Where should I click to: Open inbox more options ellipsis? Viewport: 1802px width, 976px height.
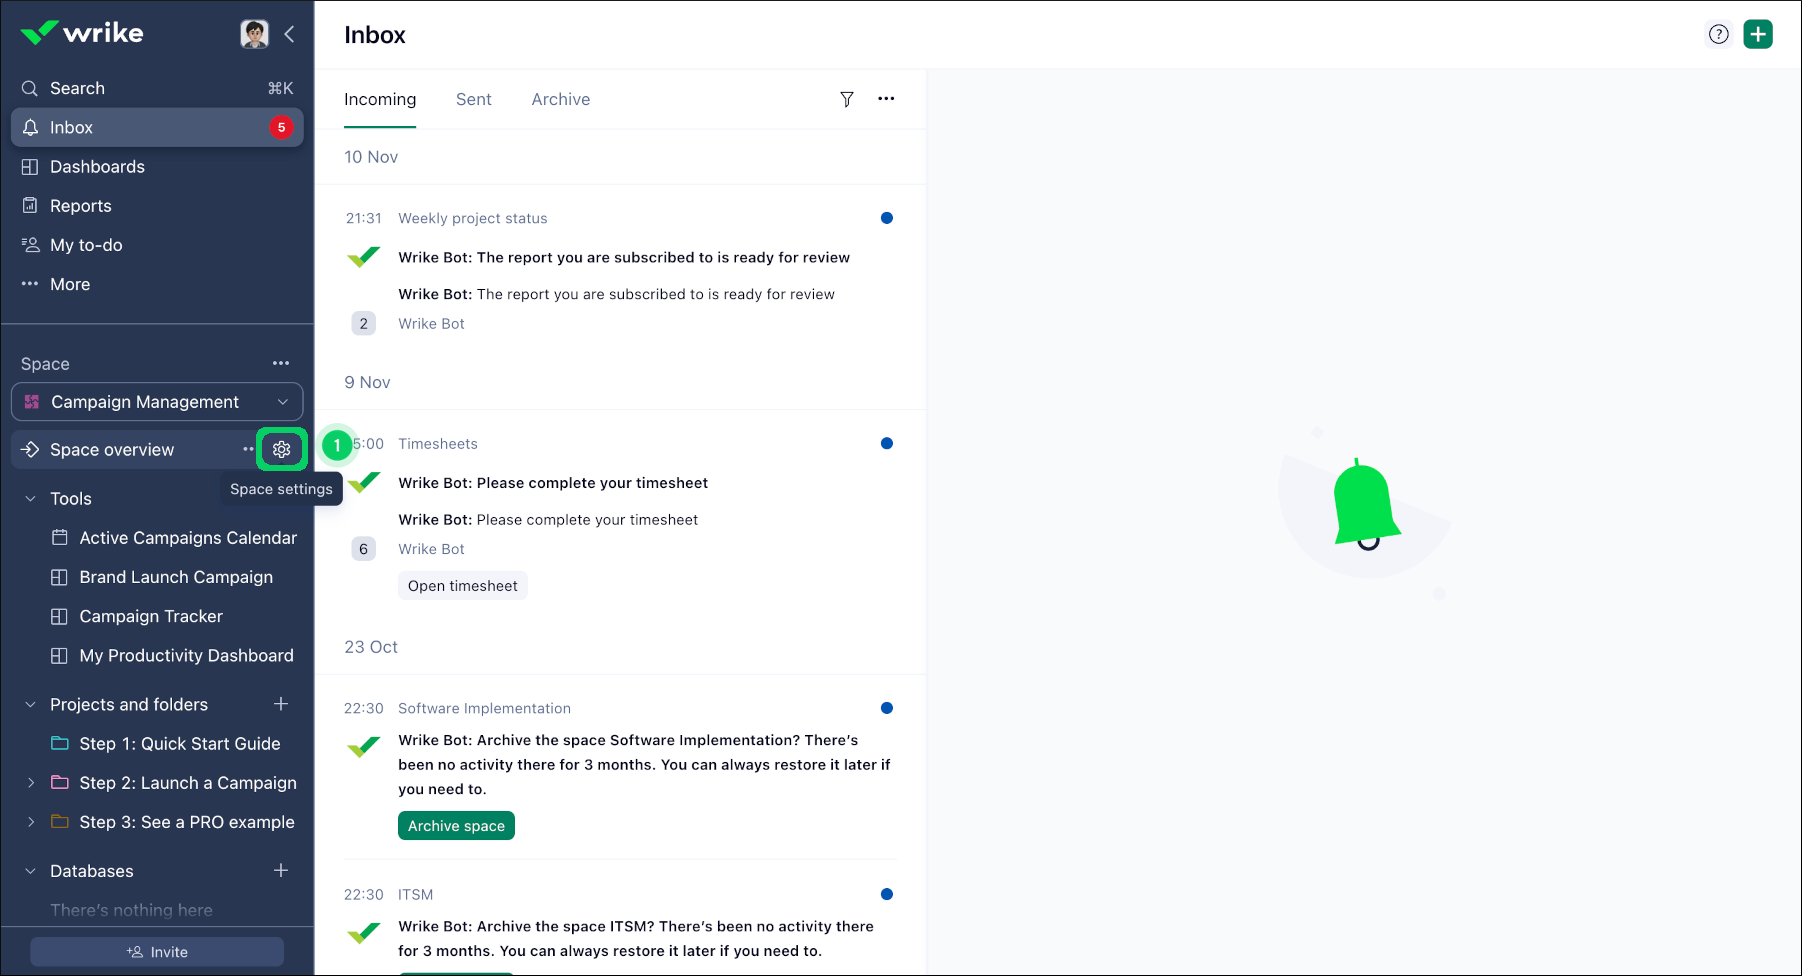coord(886,99)
